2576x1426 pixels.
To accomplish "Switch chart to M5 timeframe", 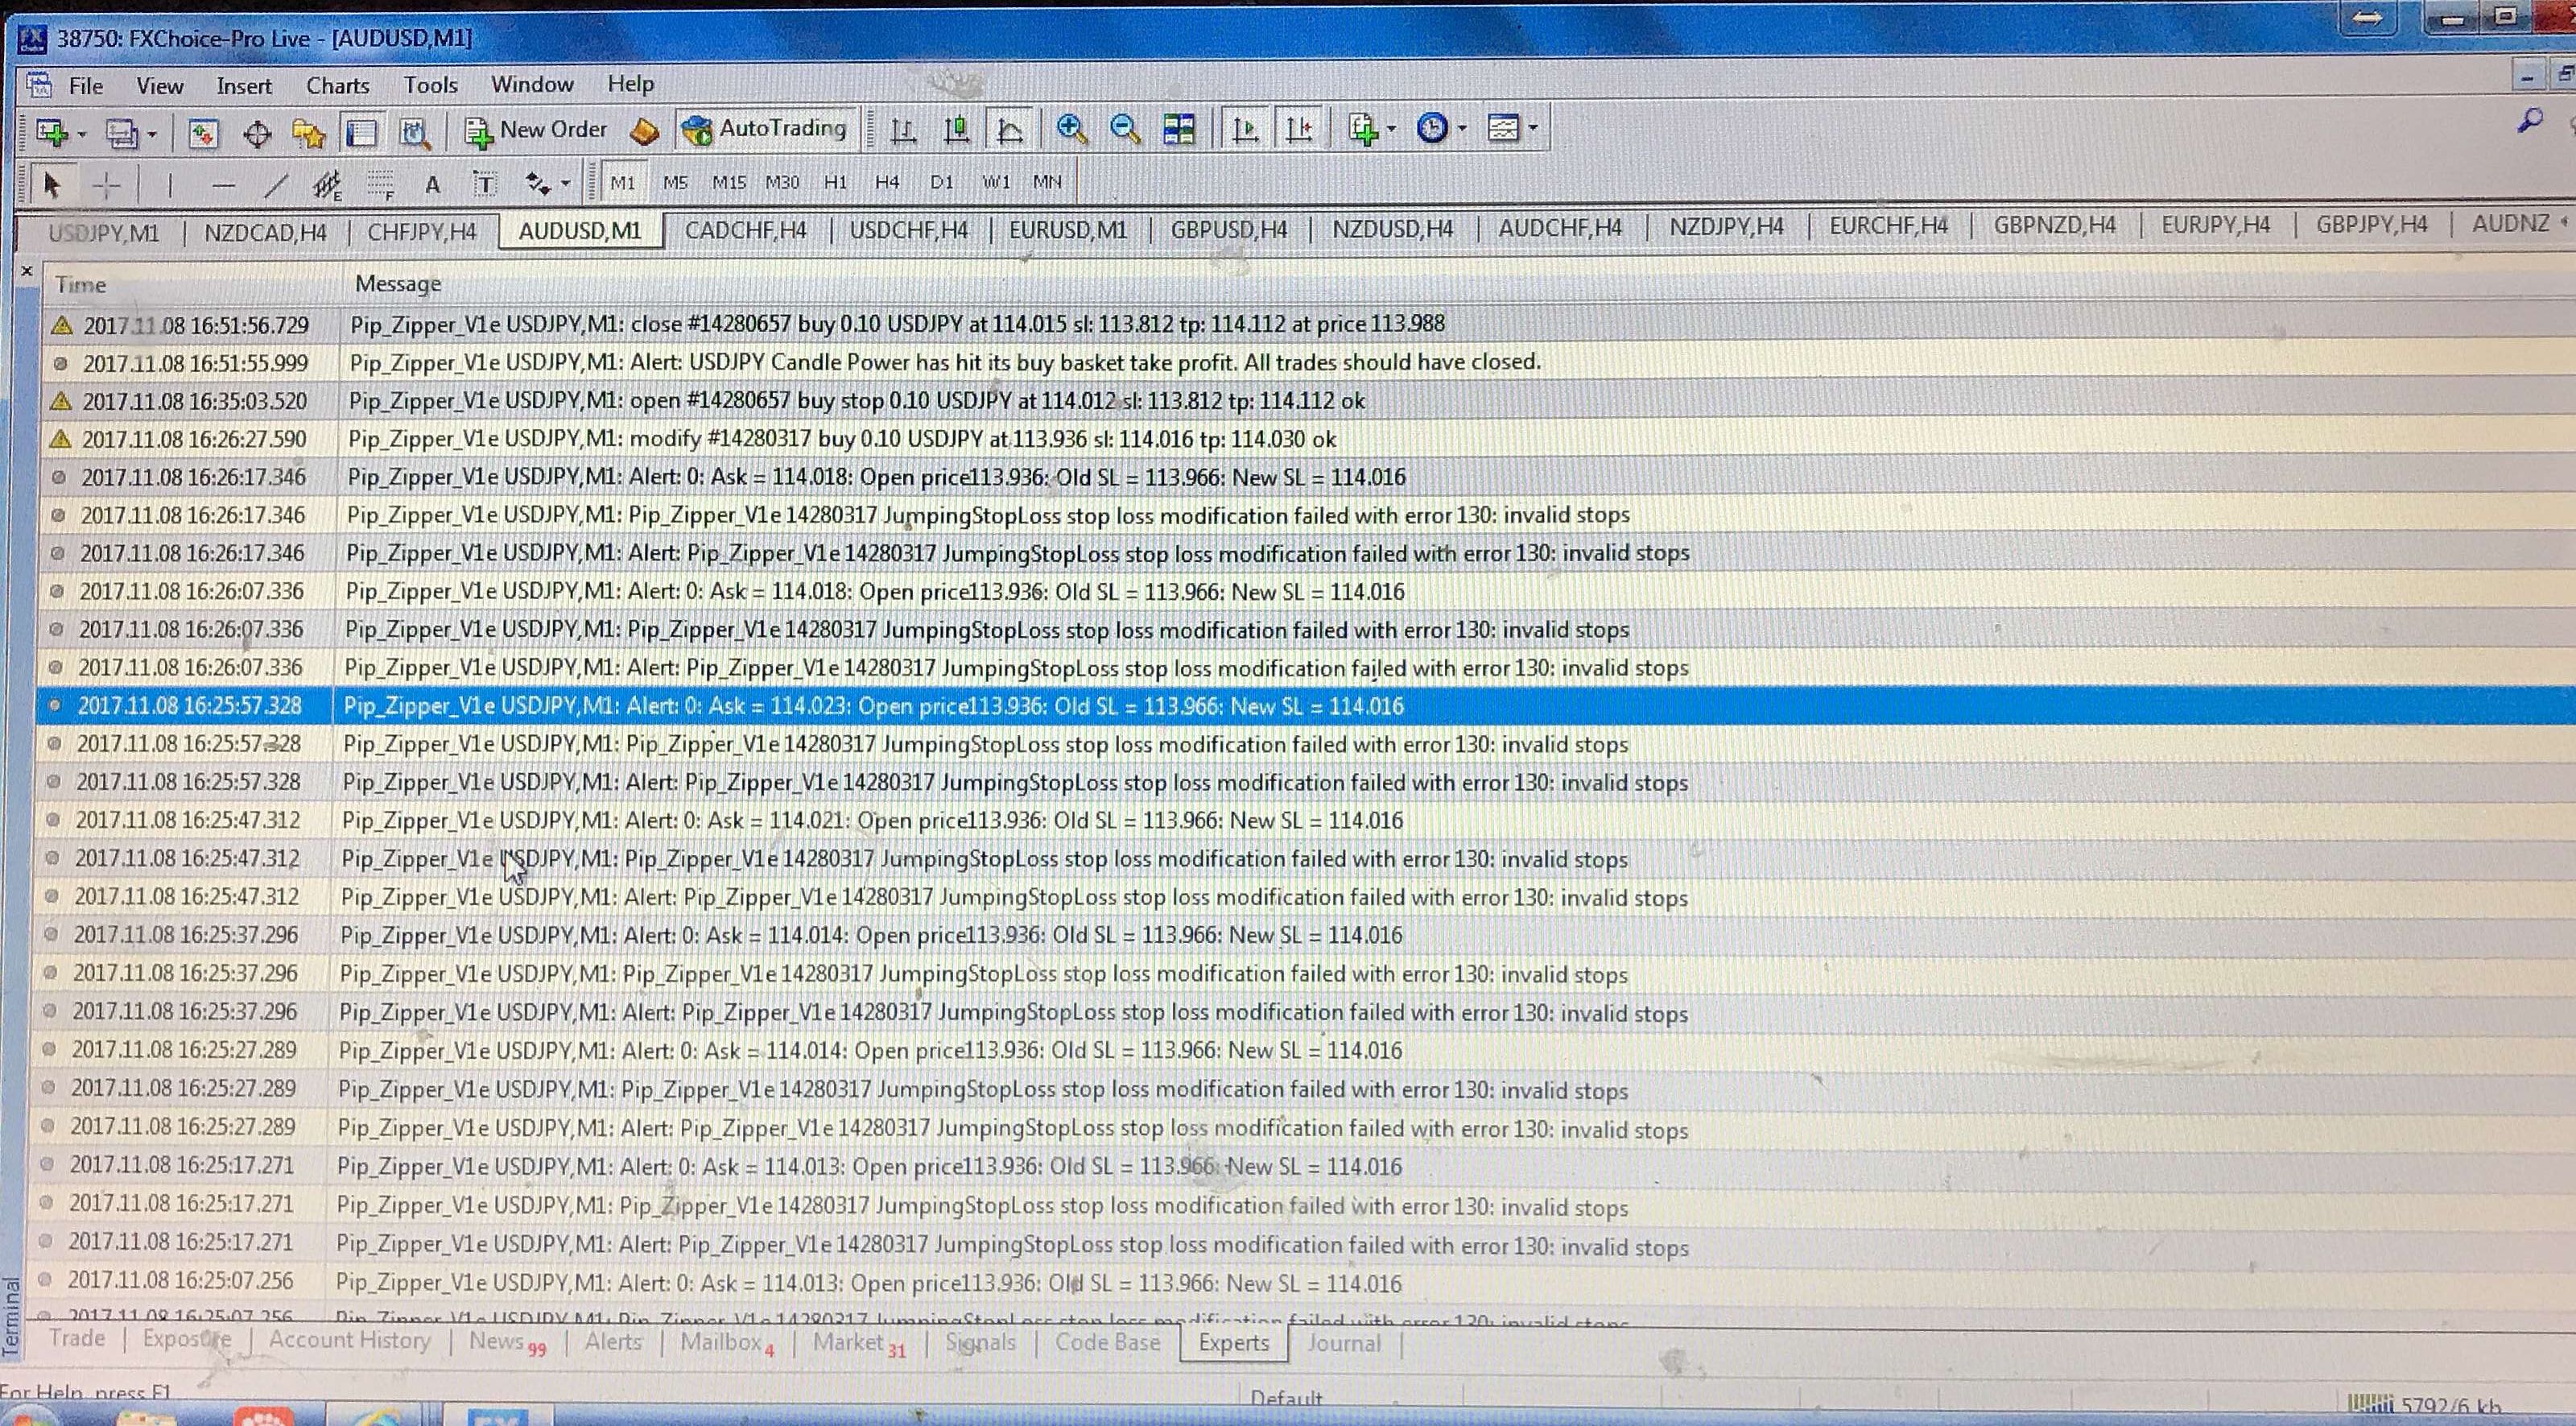I will [x=675, y=183].
